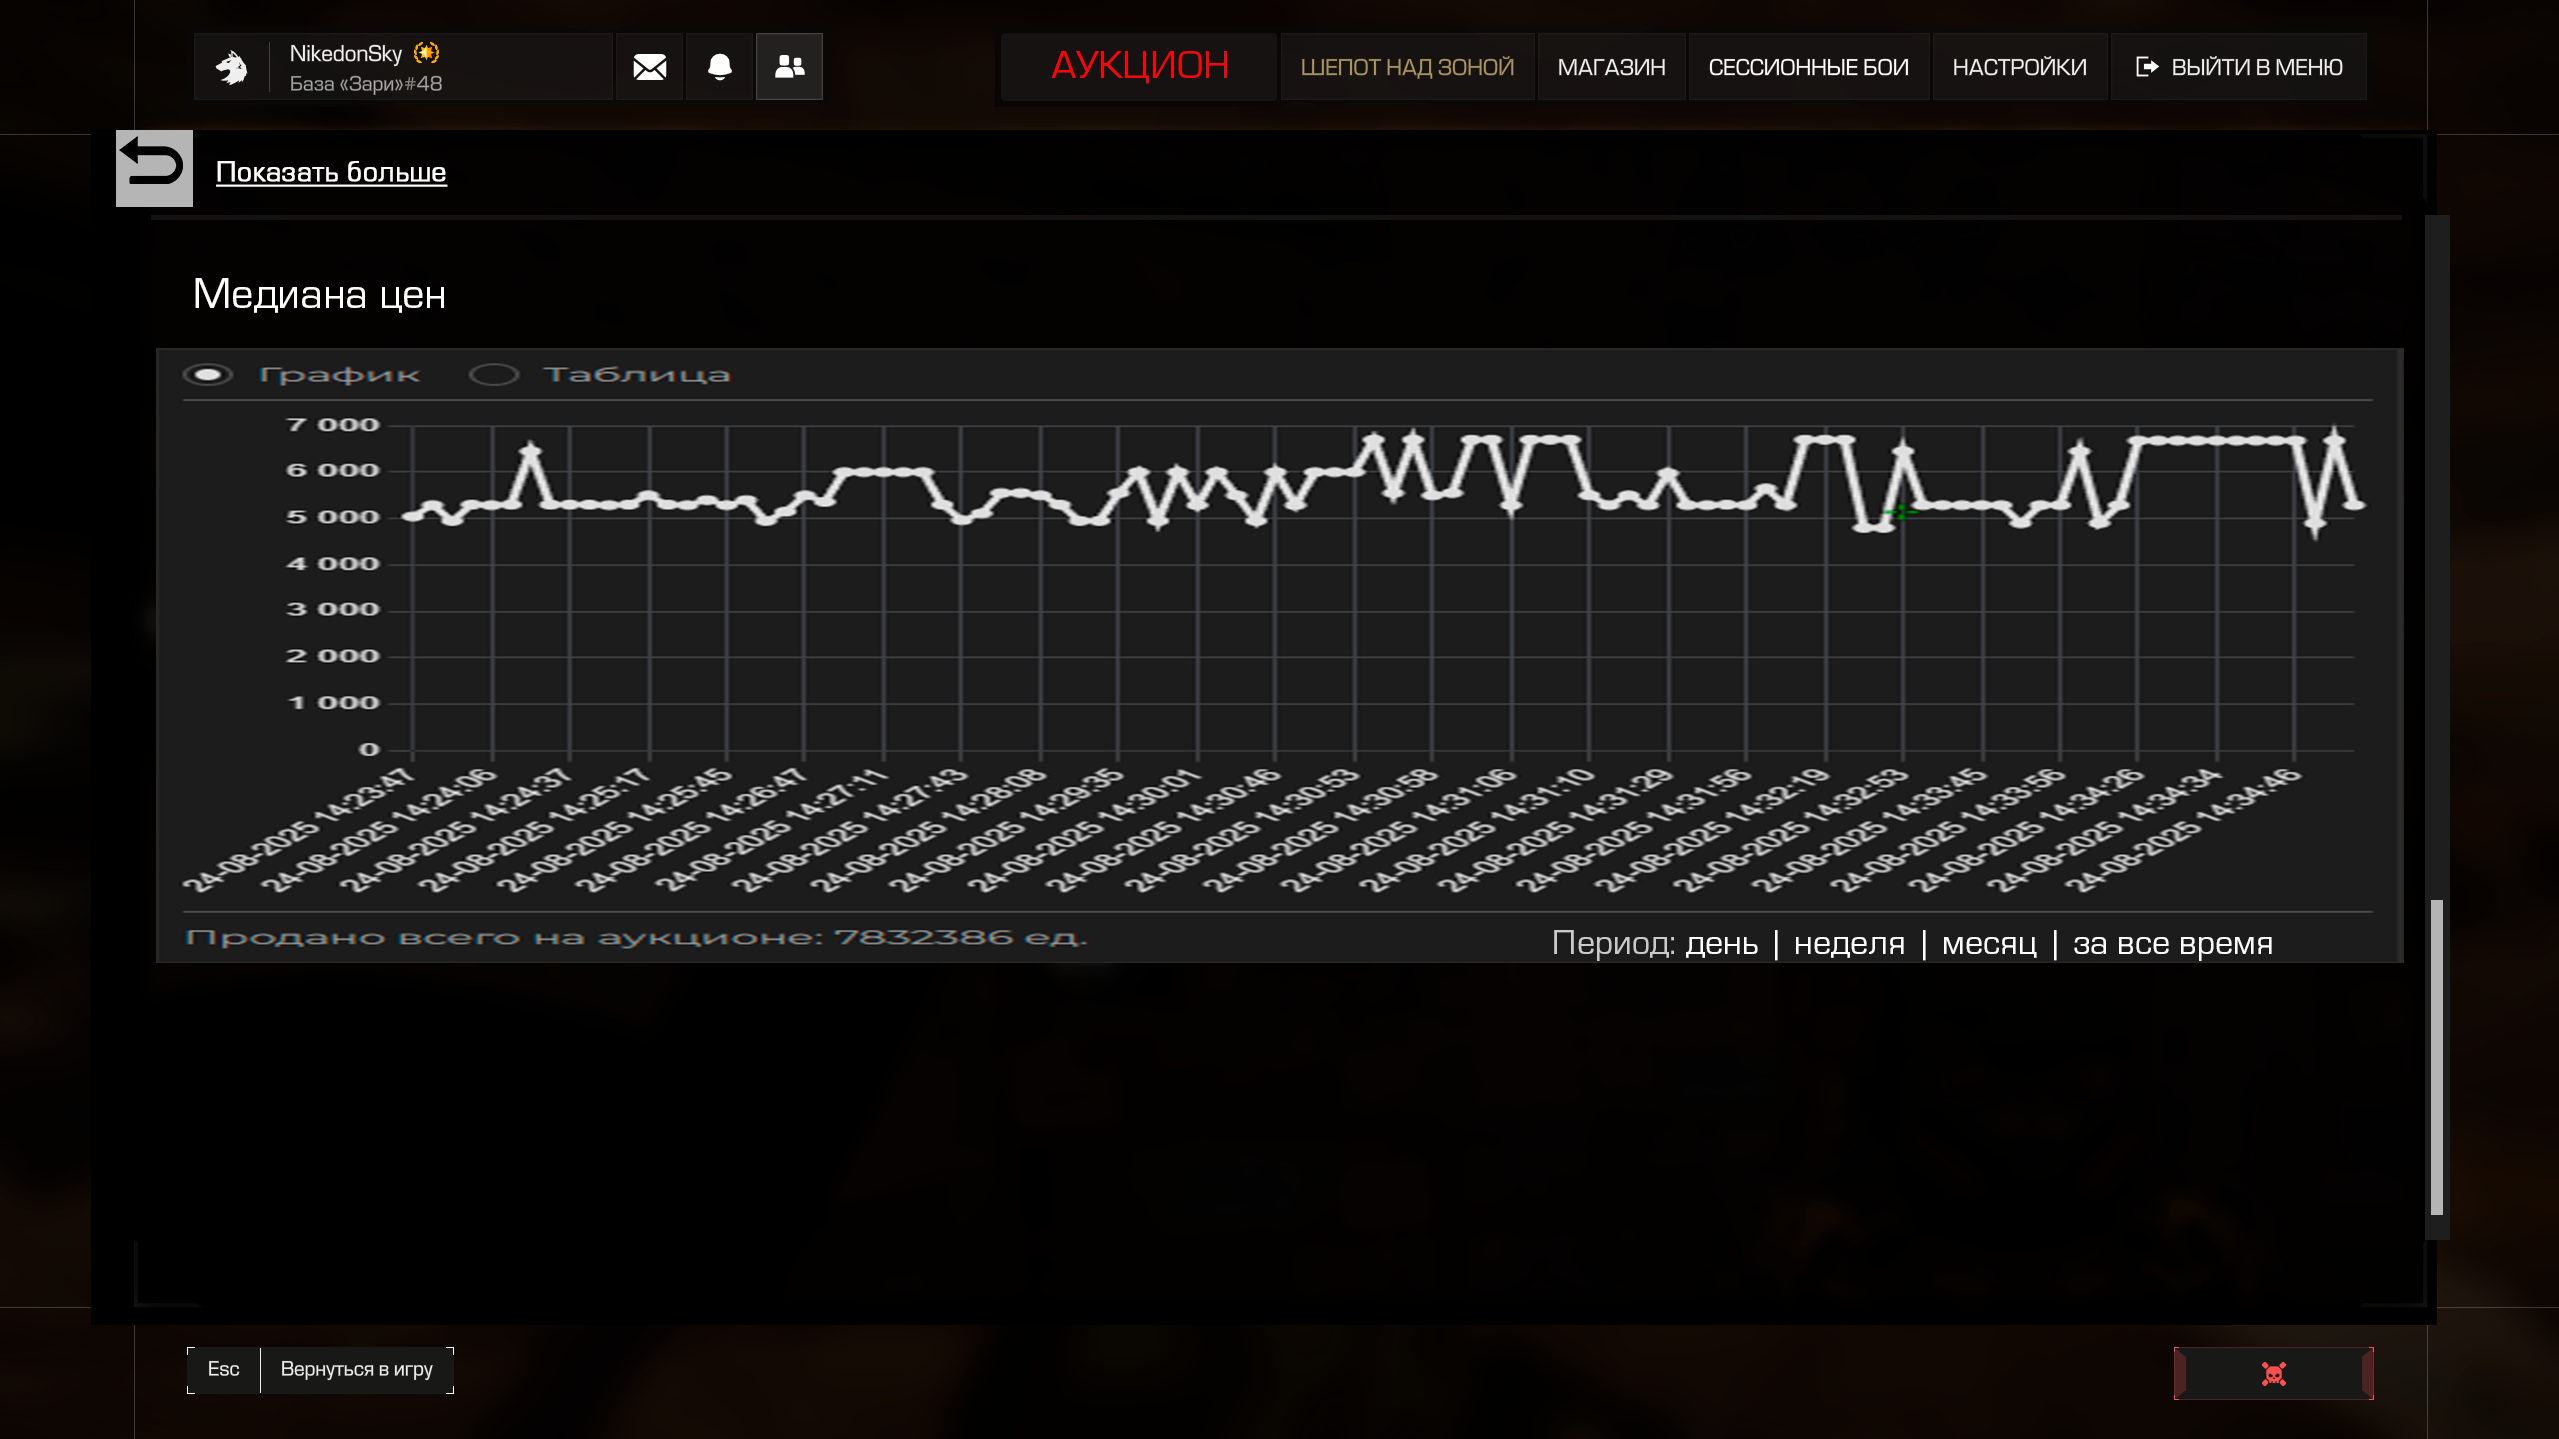This screenshot has height=1439, width=2559.
Task: Click the red skull icon button
Action: tap(2273, 1373)
